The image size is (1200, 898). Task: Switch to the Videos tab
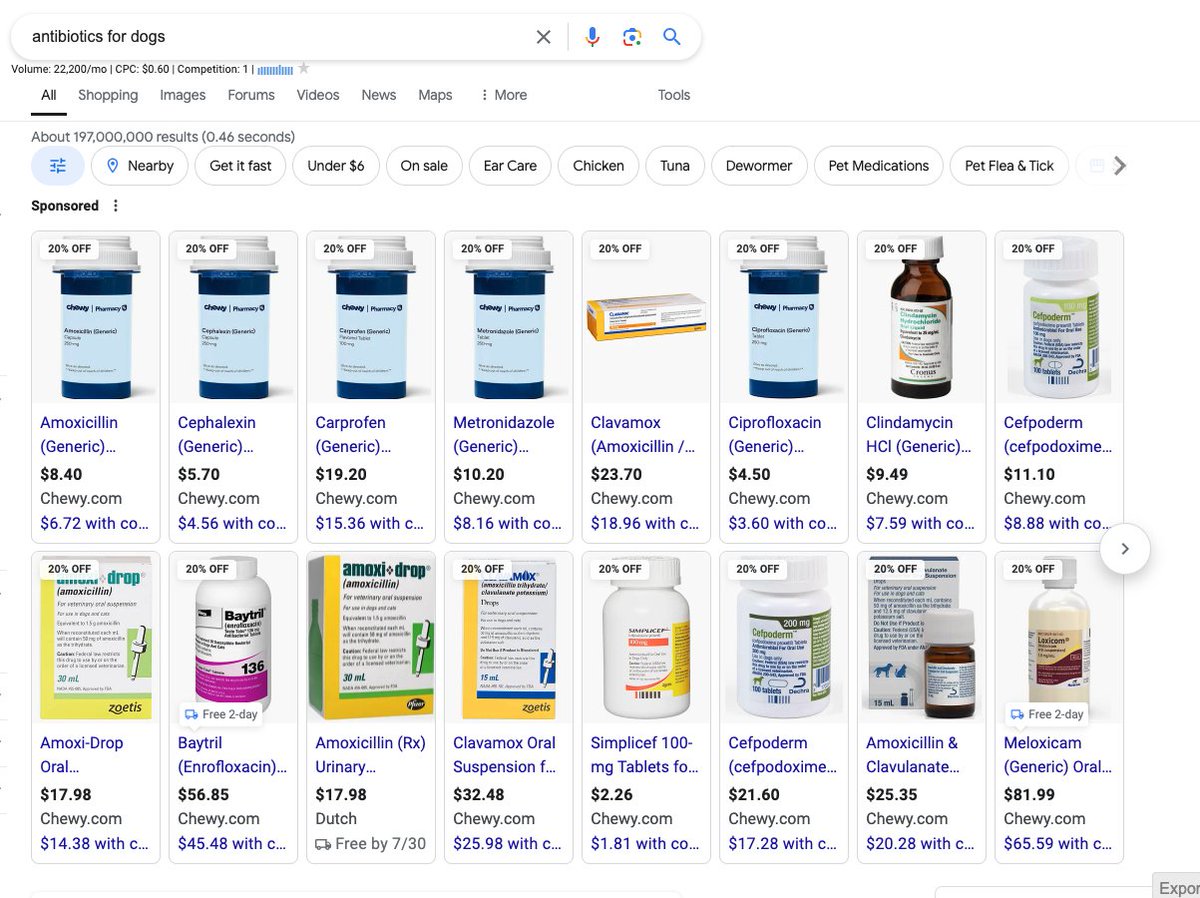coord(317,94)
